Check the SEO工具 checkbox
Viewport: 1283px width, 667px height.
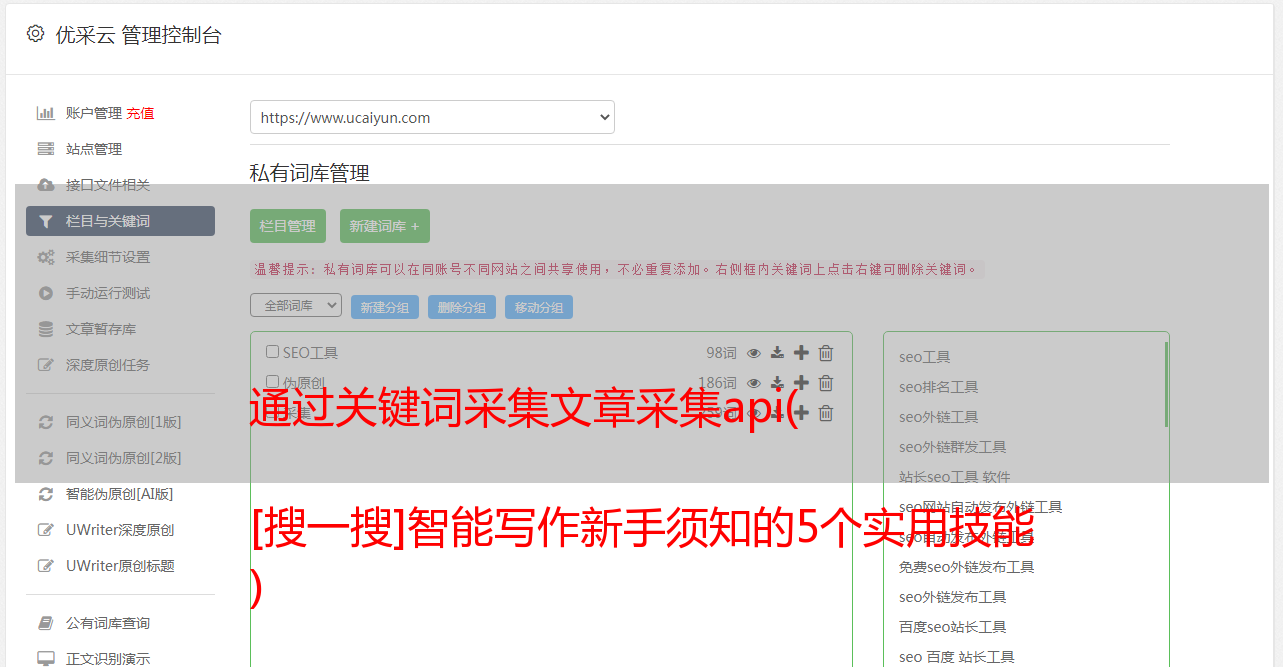pyautogui.click(x=272, y=352)
